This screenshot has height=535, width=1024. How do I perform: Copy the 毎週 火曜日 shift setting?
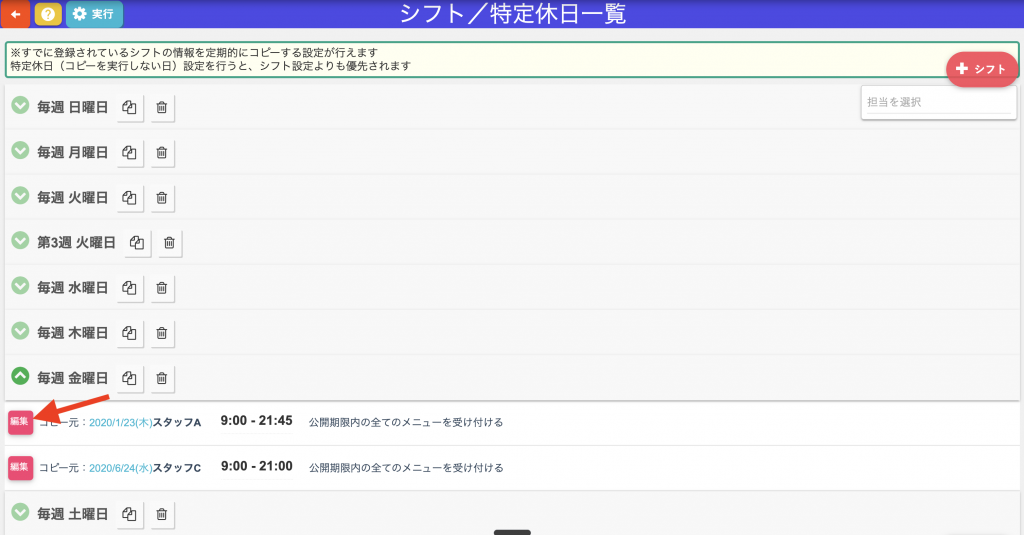coord(130,198)
